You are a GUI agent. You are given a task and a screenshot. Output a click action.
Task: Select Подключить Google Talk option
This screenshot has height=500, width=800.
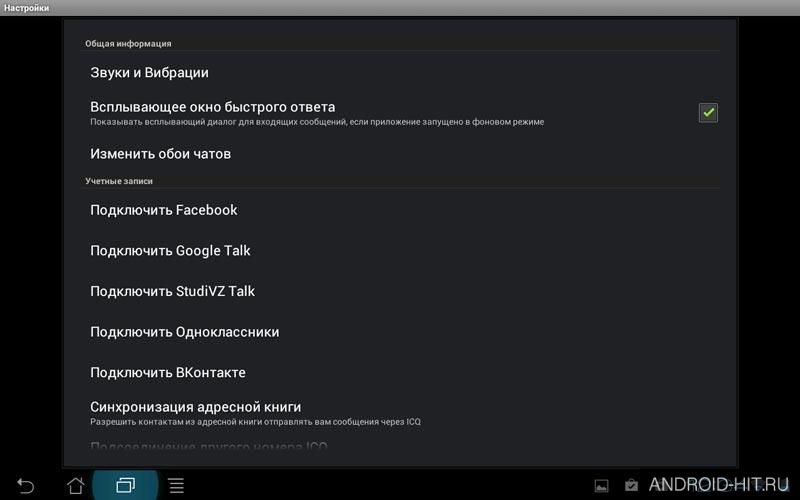(x=400, y=251)
